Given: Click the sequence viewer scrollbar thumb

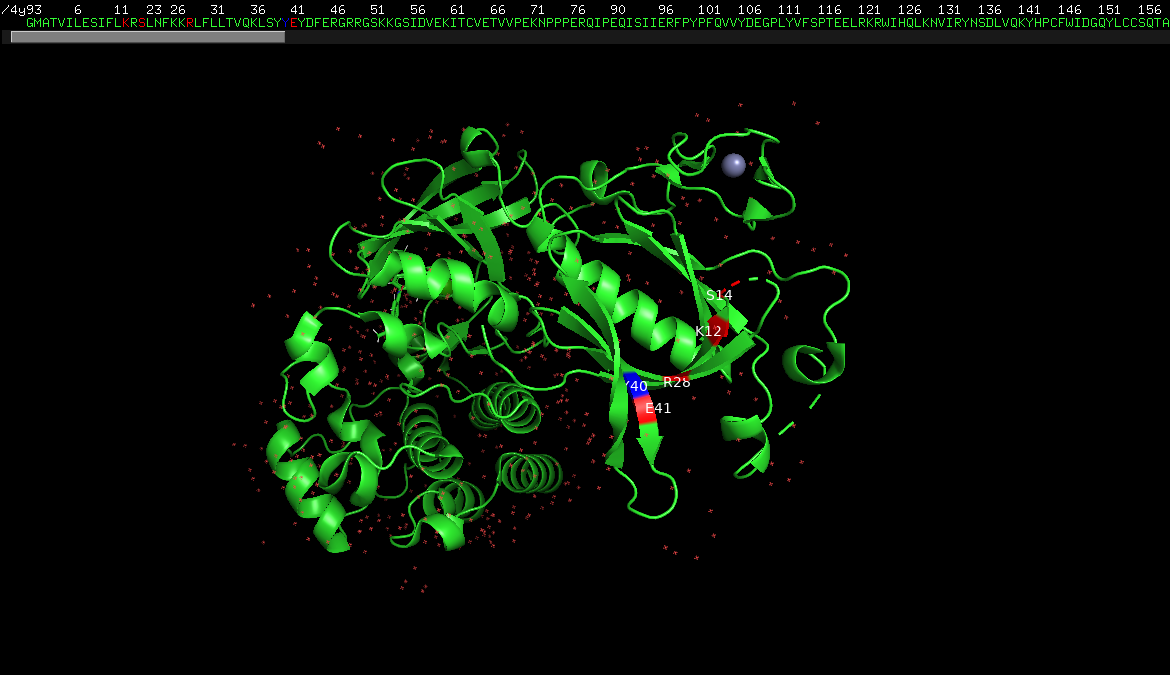Looking at the screenshot, I should [x=148, y=37].
